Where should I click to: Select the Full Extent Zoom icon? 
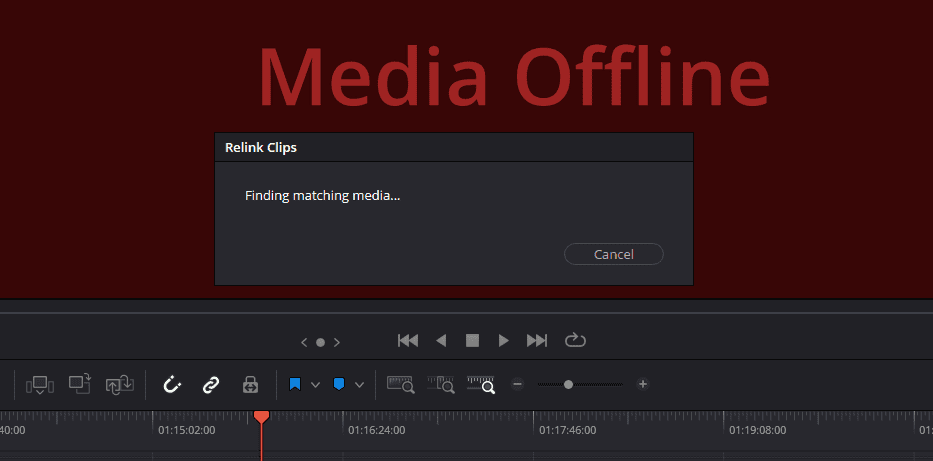[x=400, y=384]
